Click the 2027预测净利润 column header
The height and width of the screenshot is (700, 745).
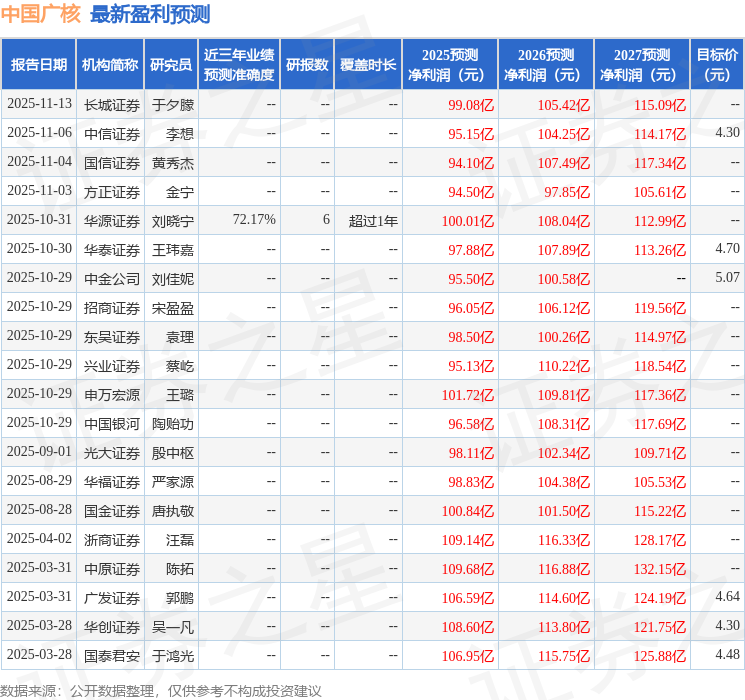[x=642, y=65]
